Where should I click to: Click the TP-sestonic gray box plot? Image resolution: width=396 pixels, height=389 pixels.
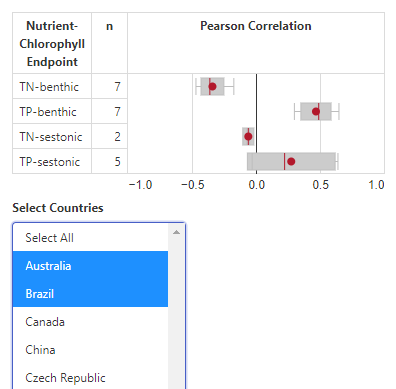[x=291, y=161]
